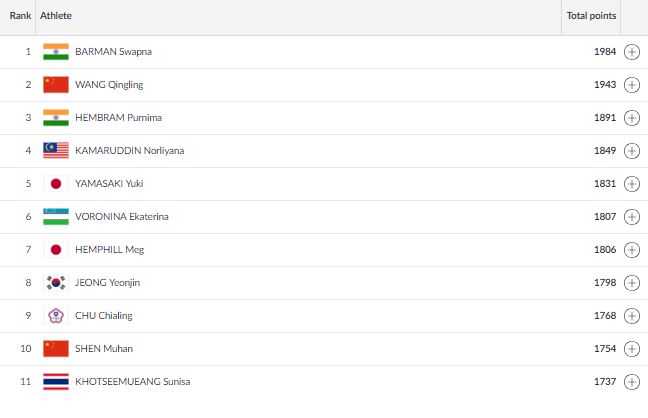The image size is (648, 418).
Task: Expand KHOTSEEMUEANG Sunisa's 1737 points details
Action: (631, 382)
